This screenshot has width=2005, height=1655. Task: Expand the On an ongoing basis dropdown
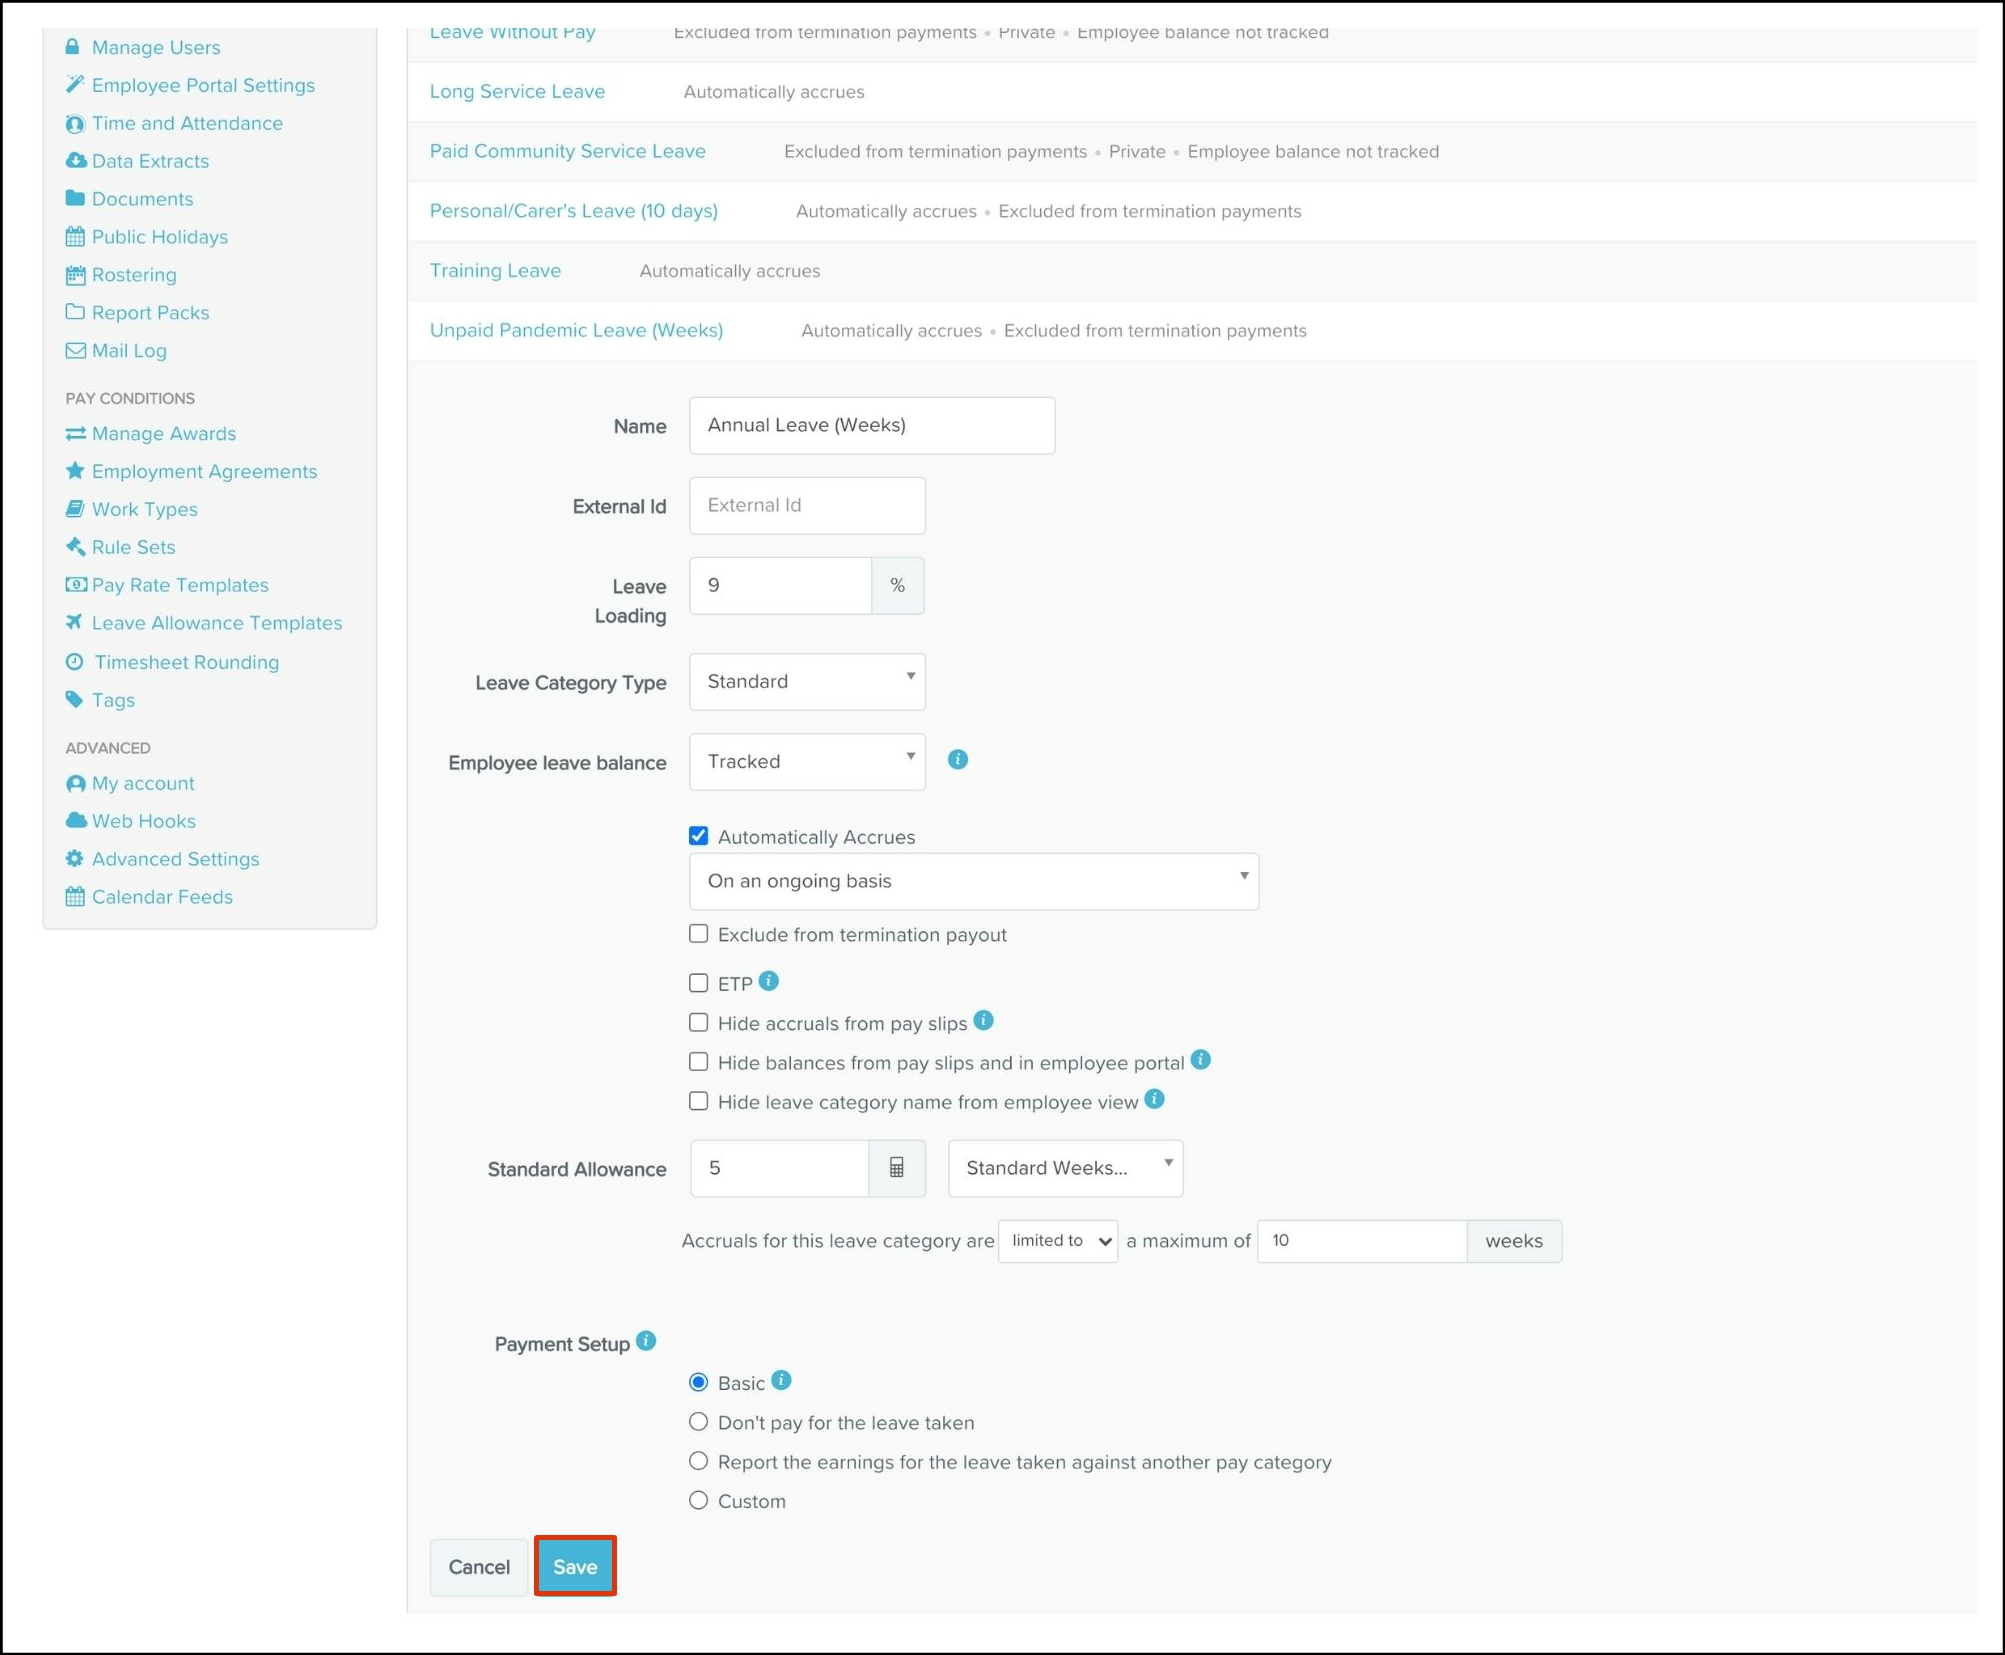pos(972,881)
